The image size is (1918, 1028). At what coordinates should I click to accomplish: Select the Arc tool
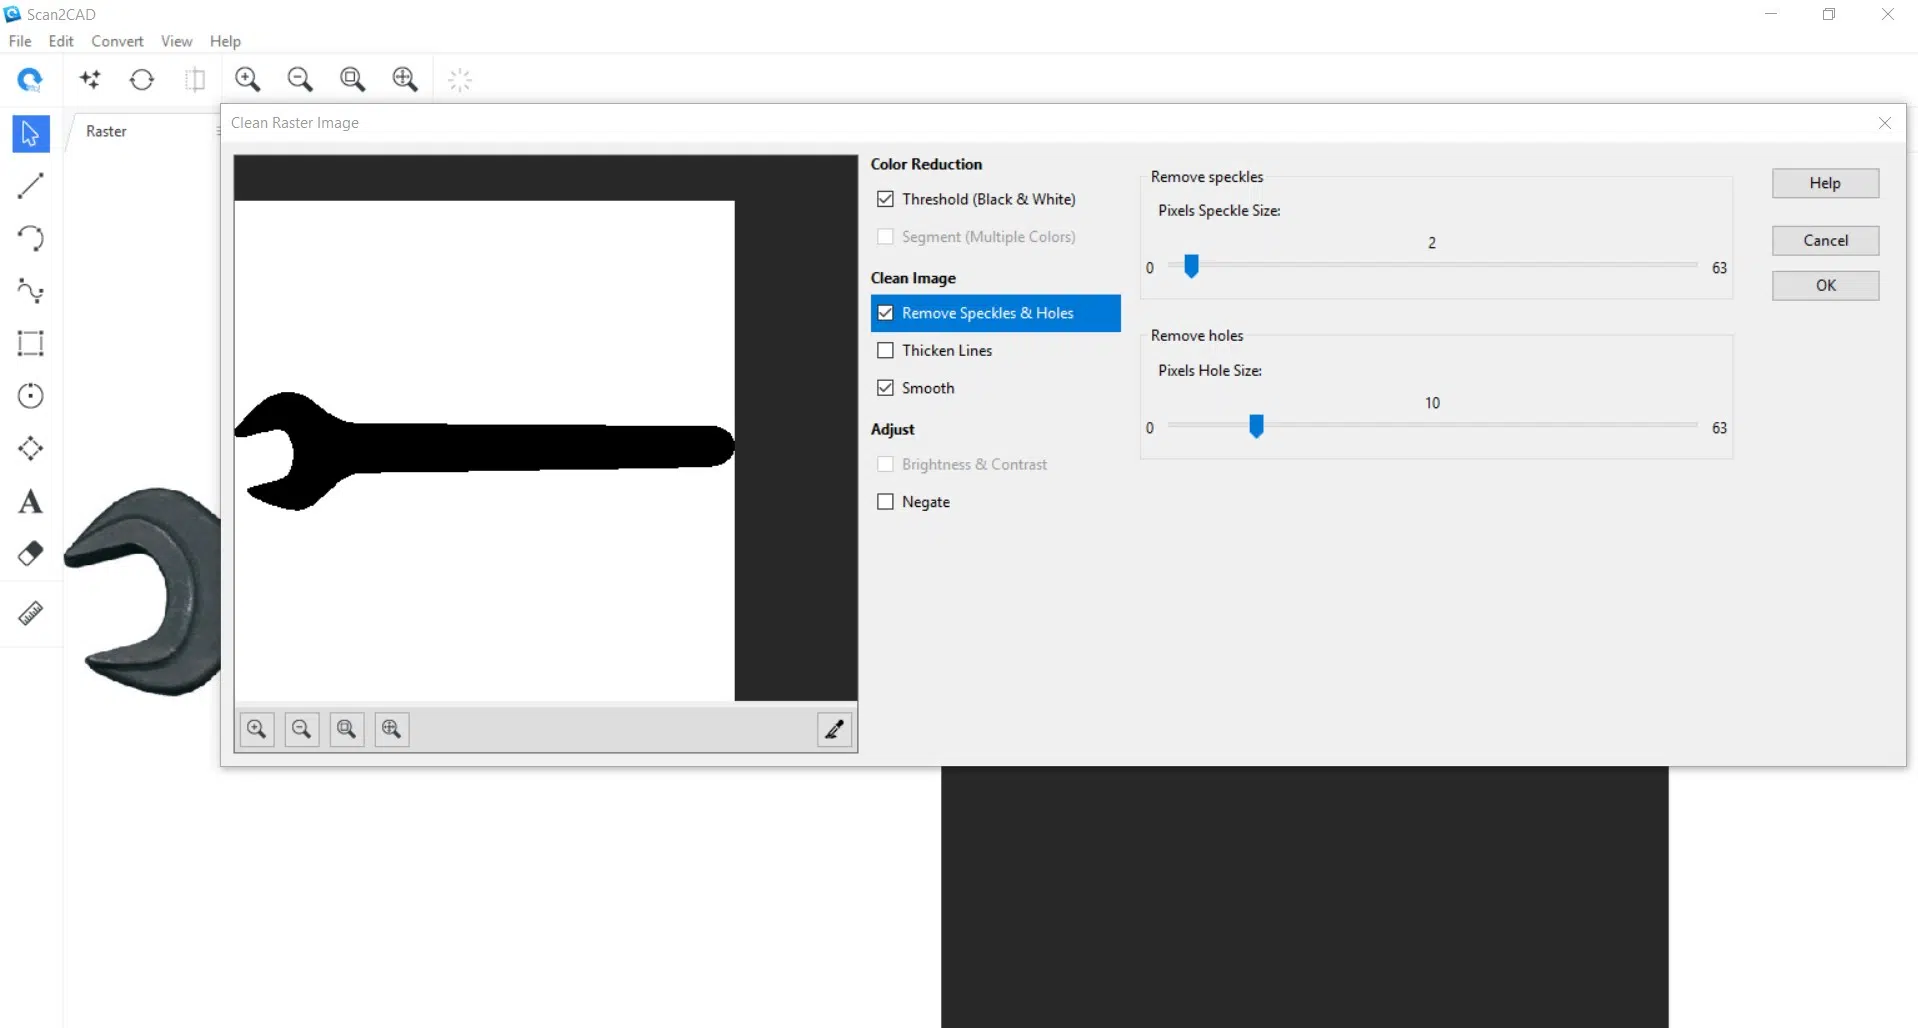30,238
